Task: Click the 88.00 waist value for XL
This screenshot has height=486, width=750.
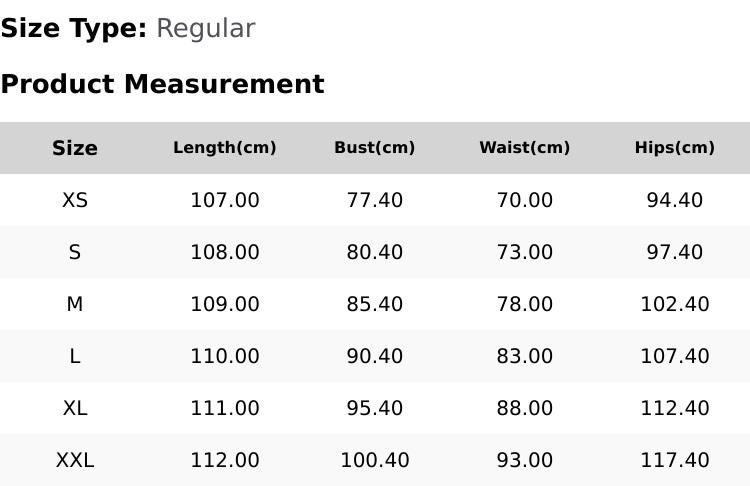Action: point(525,408)
